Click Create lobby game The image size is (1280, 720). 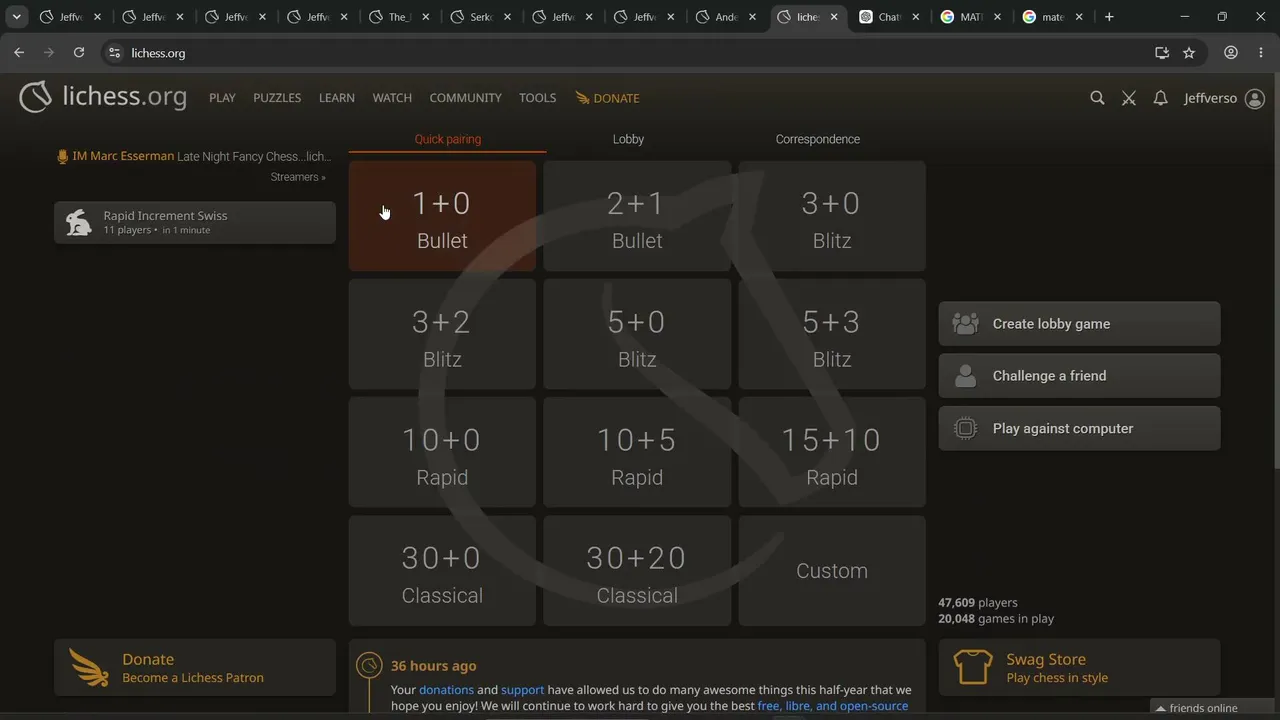point(1079,324)
